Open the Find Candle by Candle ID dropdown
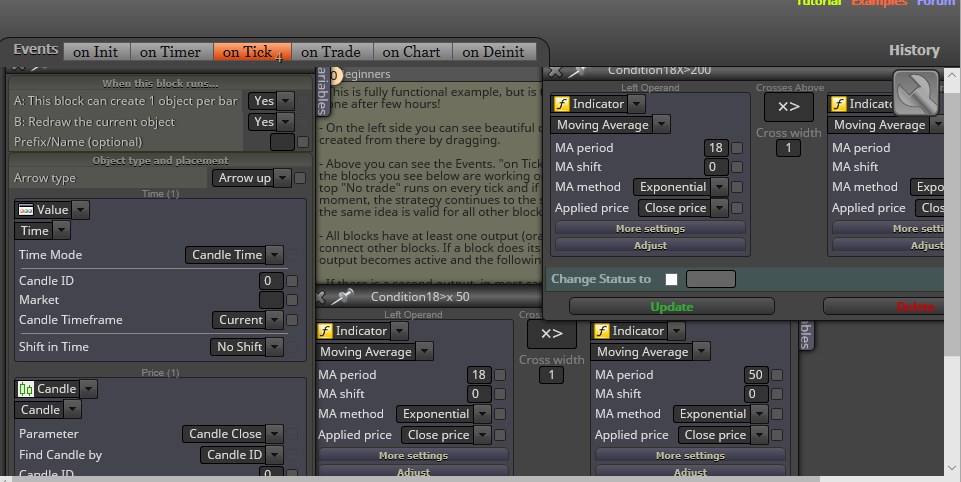 (x=241, y=455)
